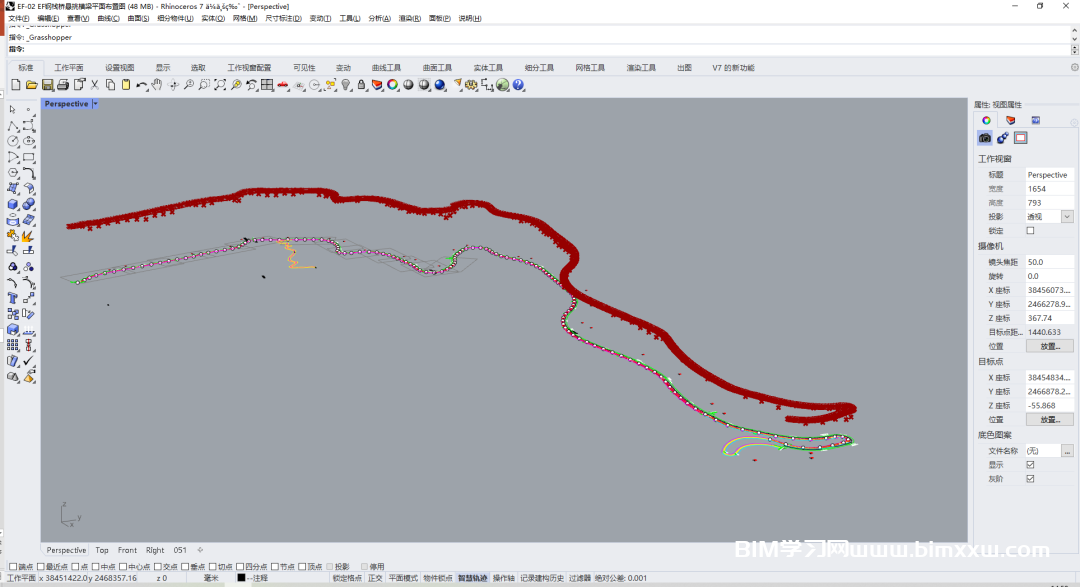Open the Help question mark icon

pos(519,85)
